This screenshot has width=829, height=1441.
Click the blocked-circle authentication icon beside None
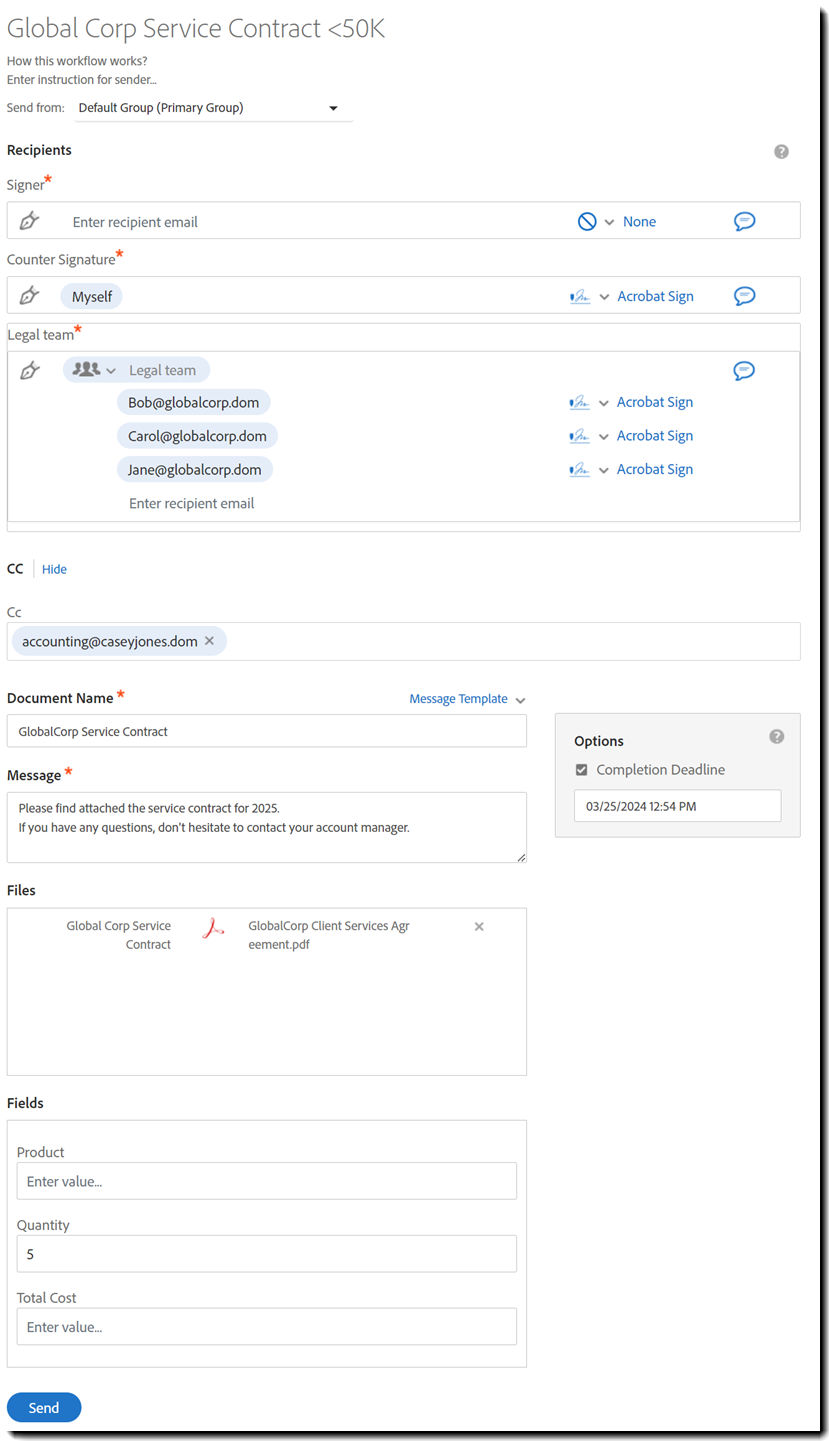pos(589,221)
